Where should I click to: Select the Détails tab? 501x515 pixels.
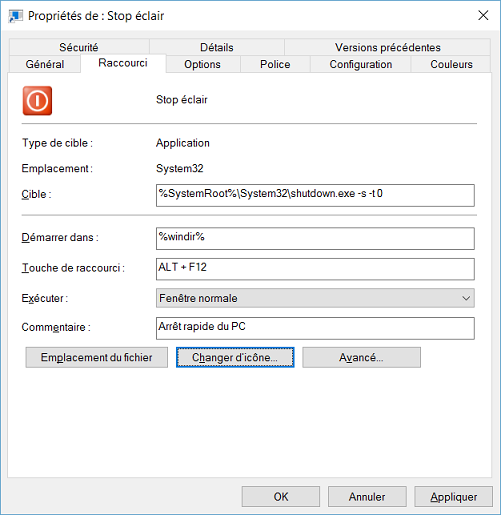coord(217,47)
